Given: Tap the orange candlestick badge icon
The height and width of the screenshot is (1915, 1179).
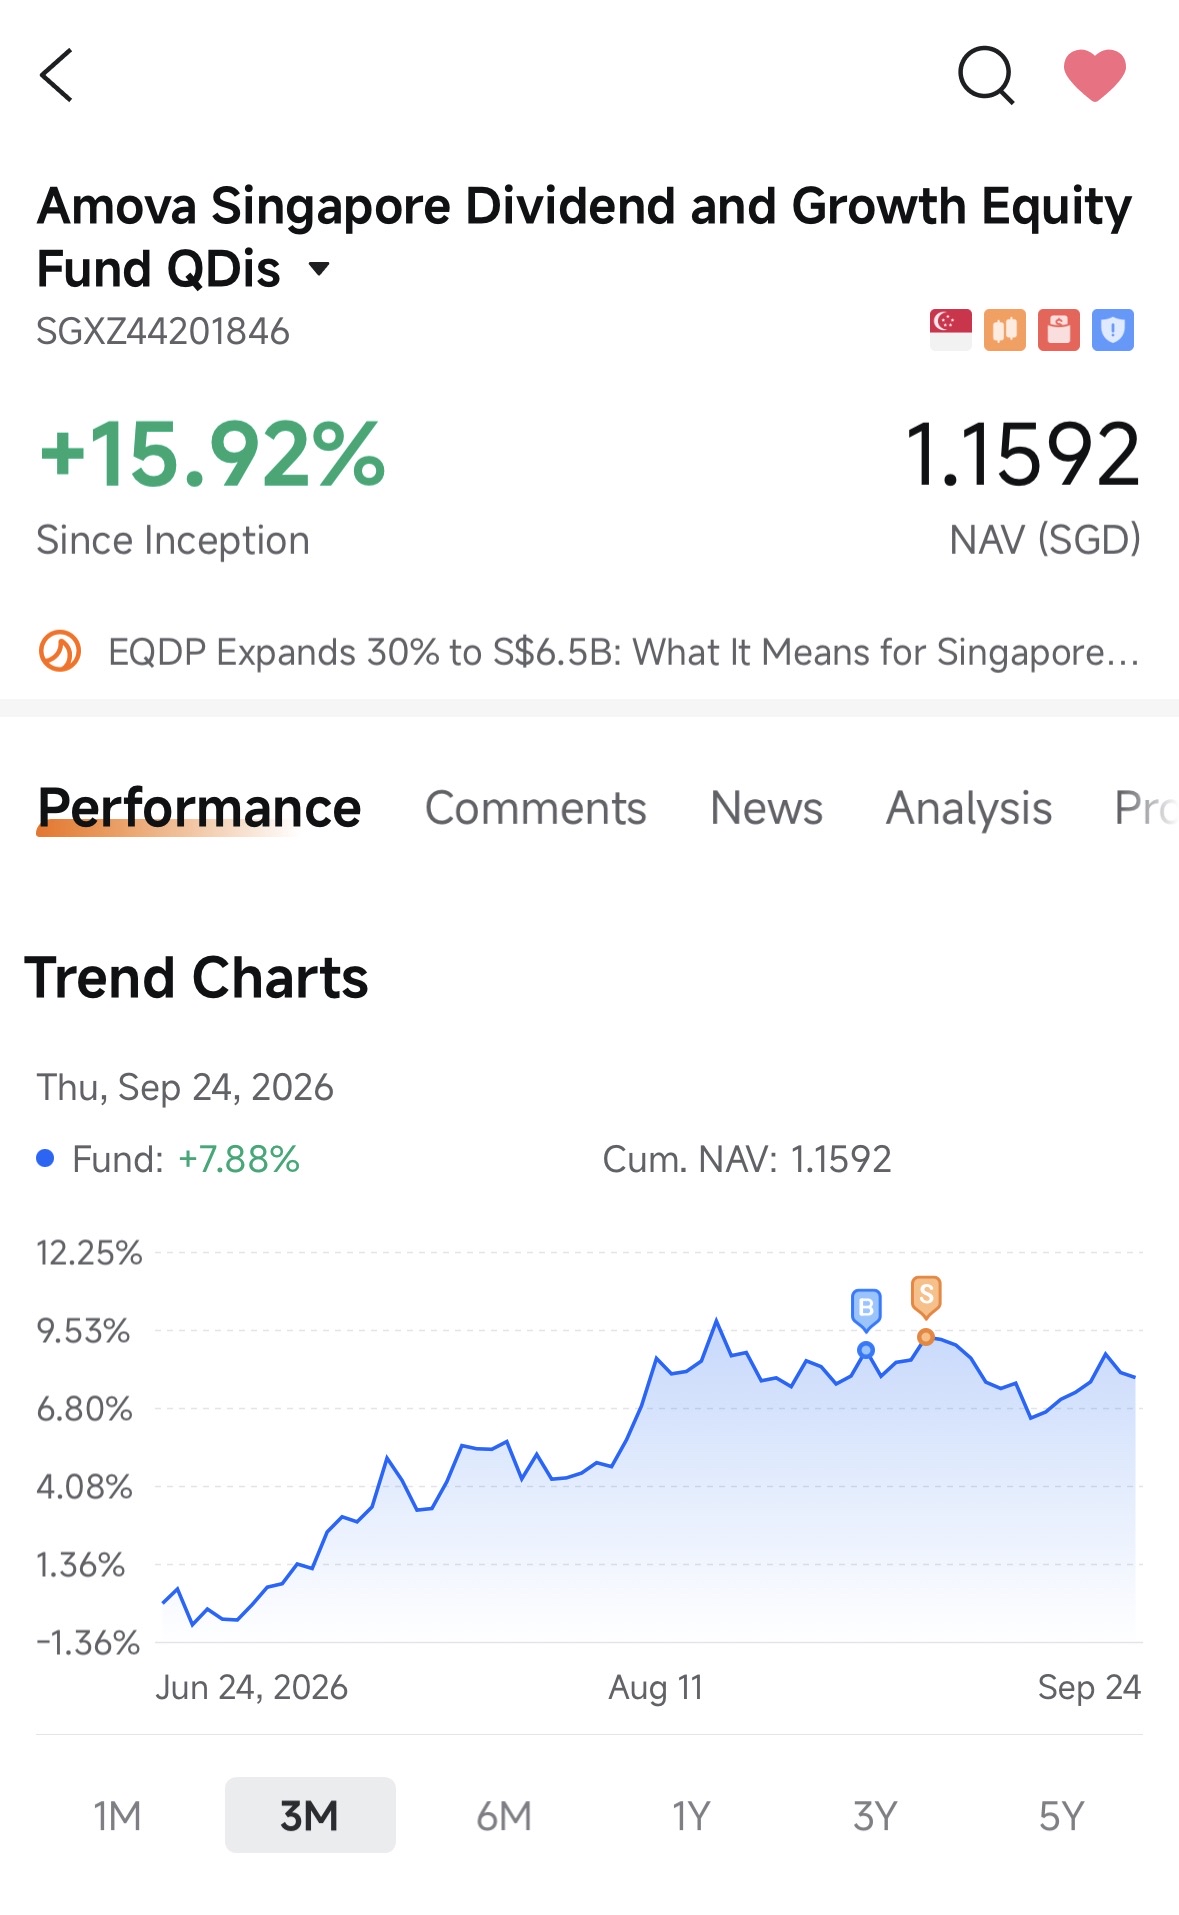Looking at the screenshot, I should pyautogui.click(x=1004, y=330).
